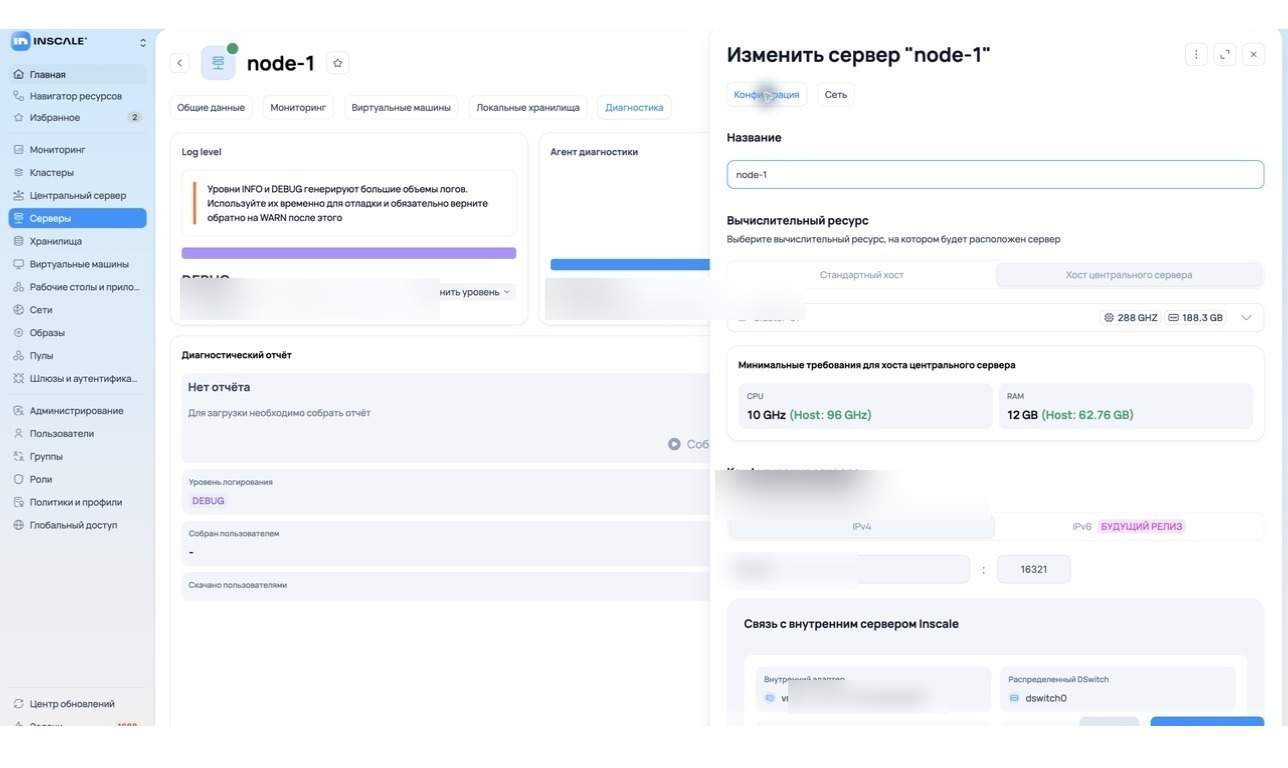
Task: Choose the IPv4 address type
Action: tap(862, 526)
